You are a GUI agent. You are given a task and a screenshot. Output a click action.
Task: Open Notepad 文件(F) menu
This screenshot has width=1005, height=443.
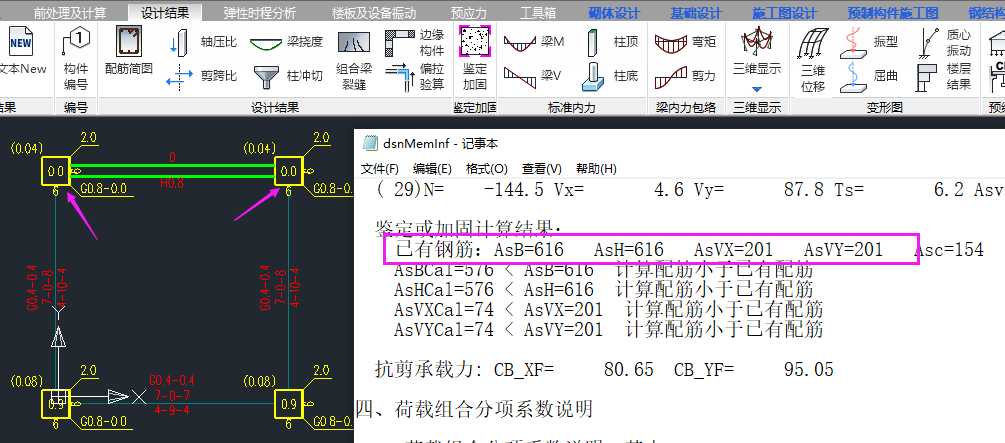(x=379, y=169)
